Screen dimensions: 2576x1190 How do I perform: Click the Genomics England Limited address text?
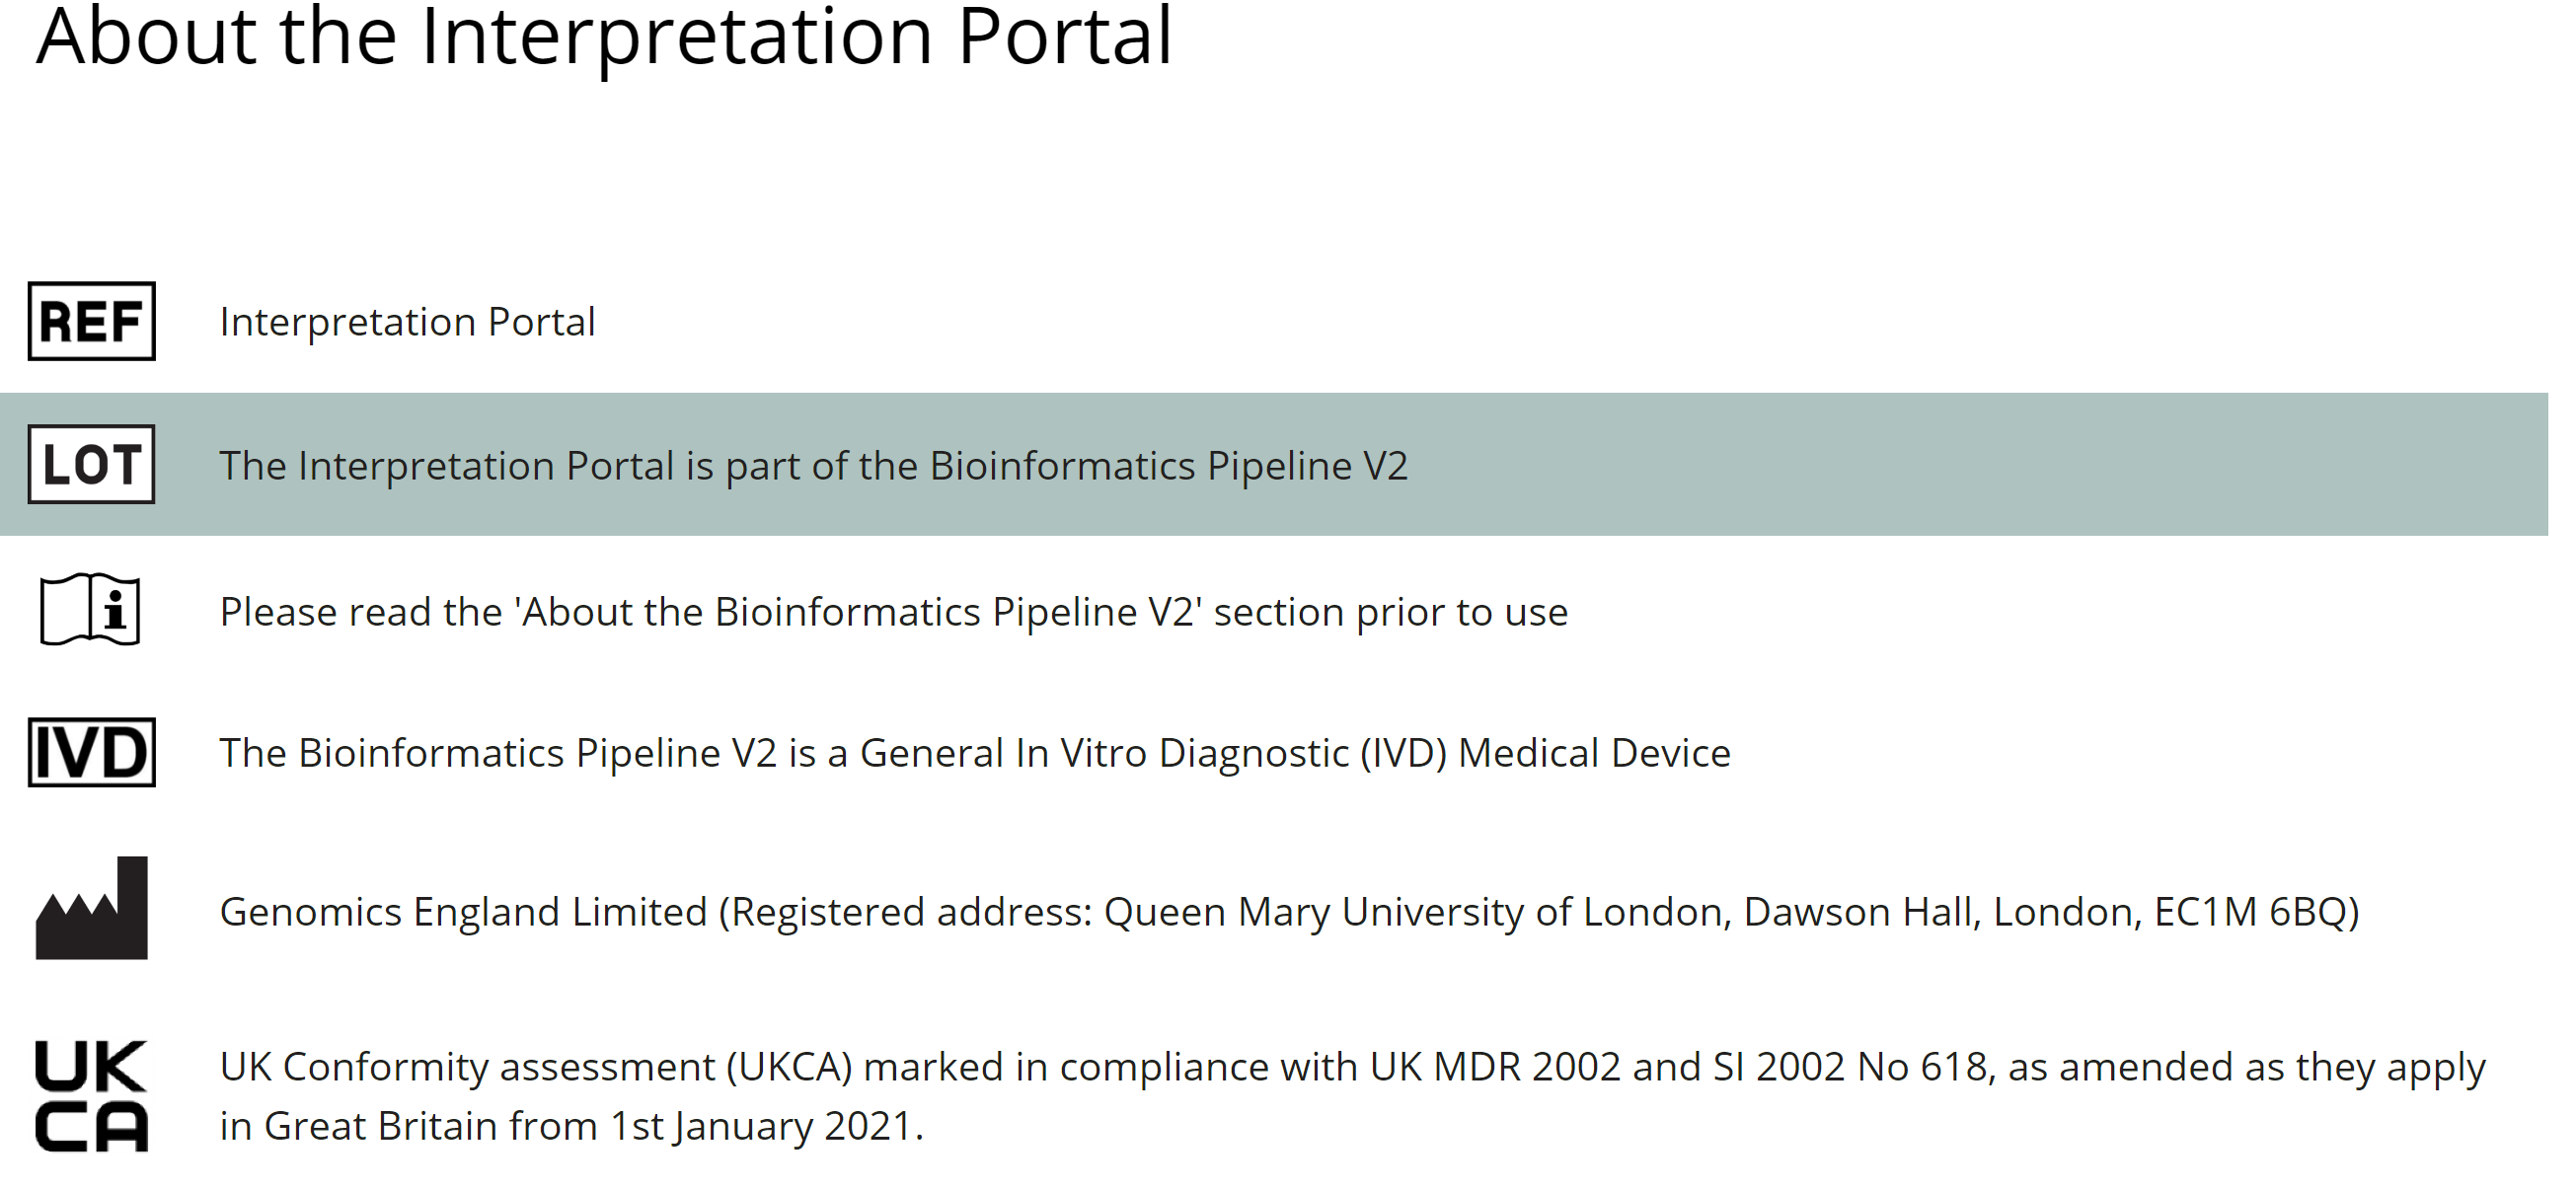1290,912
